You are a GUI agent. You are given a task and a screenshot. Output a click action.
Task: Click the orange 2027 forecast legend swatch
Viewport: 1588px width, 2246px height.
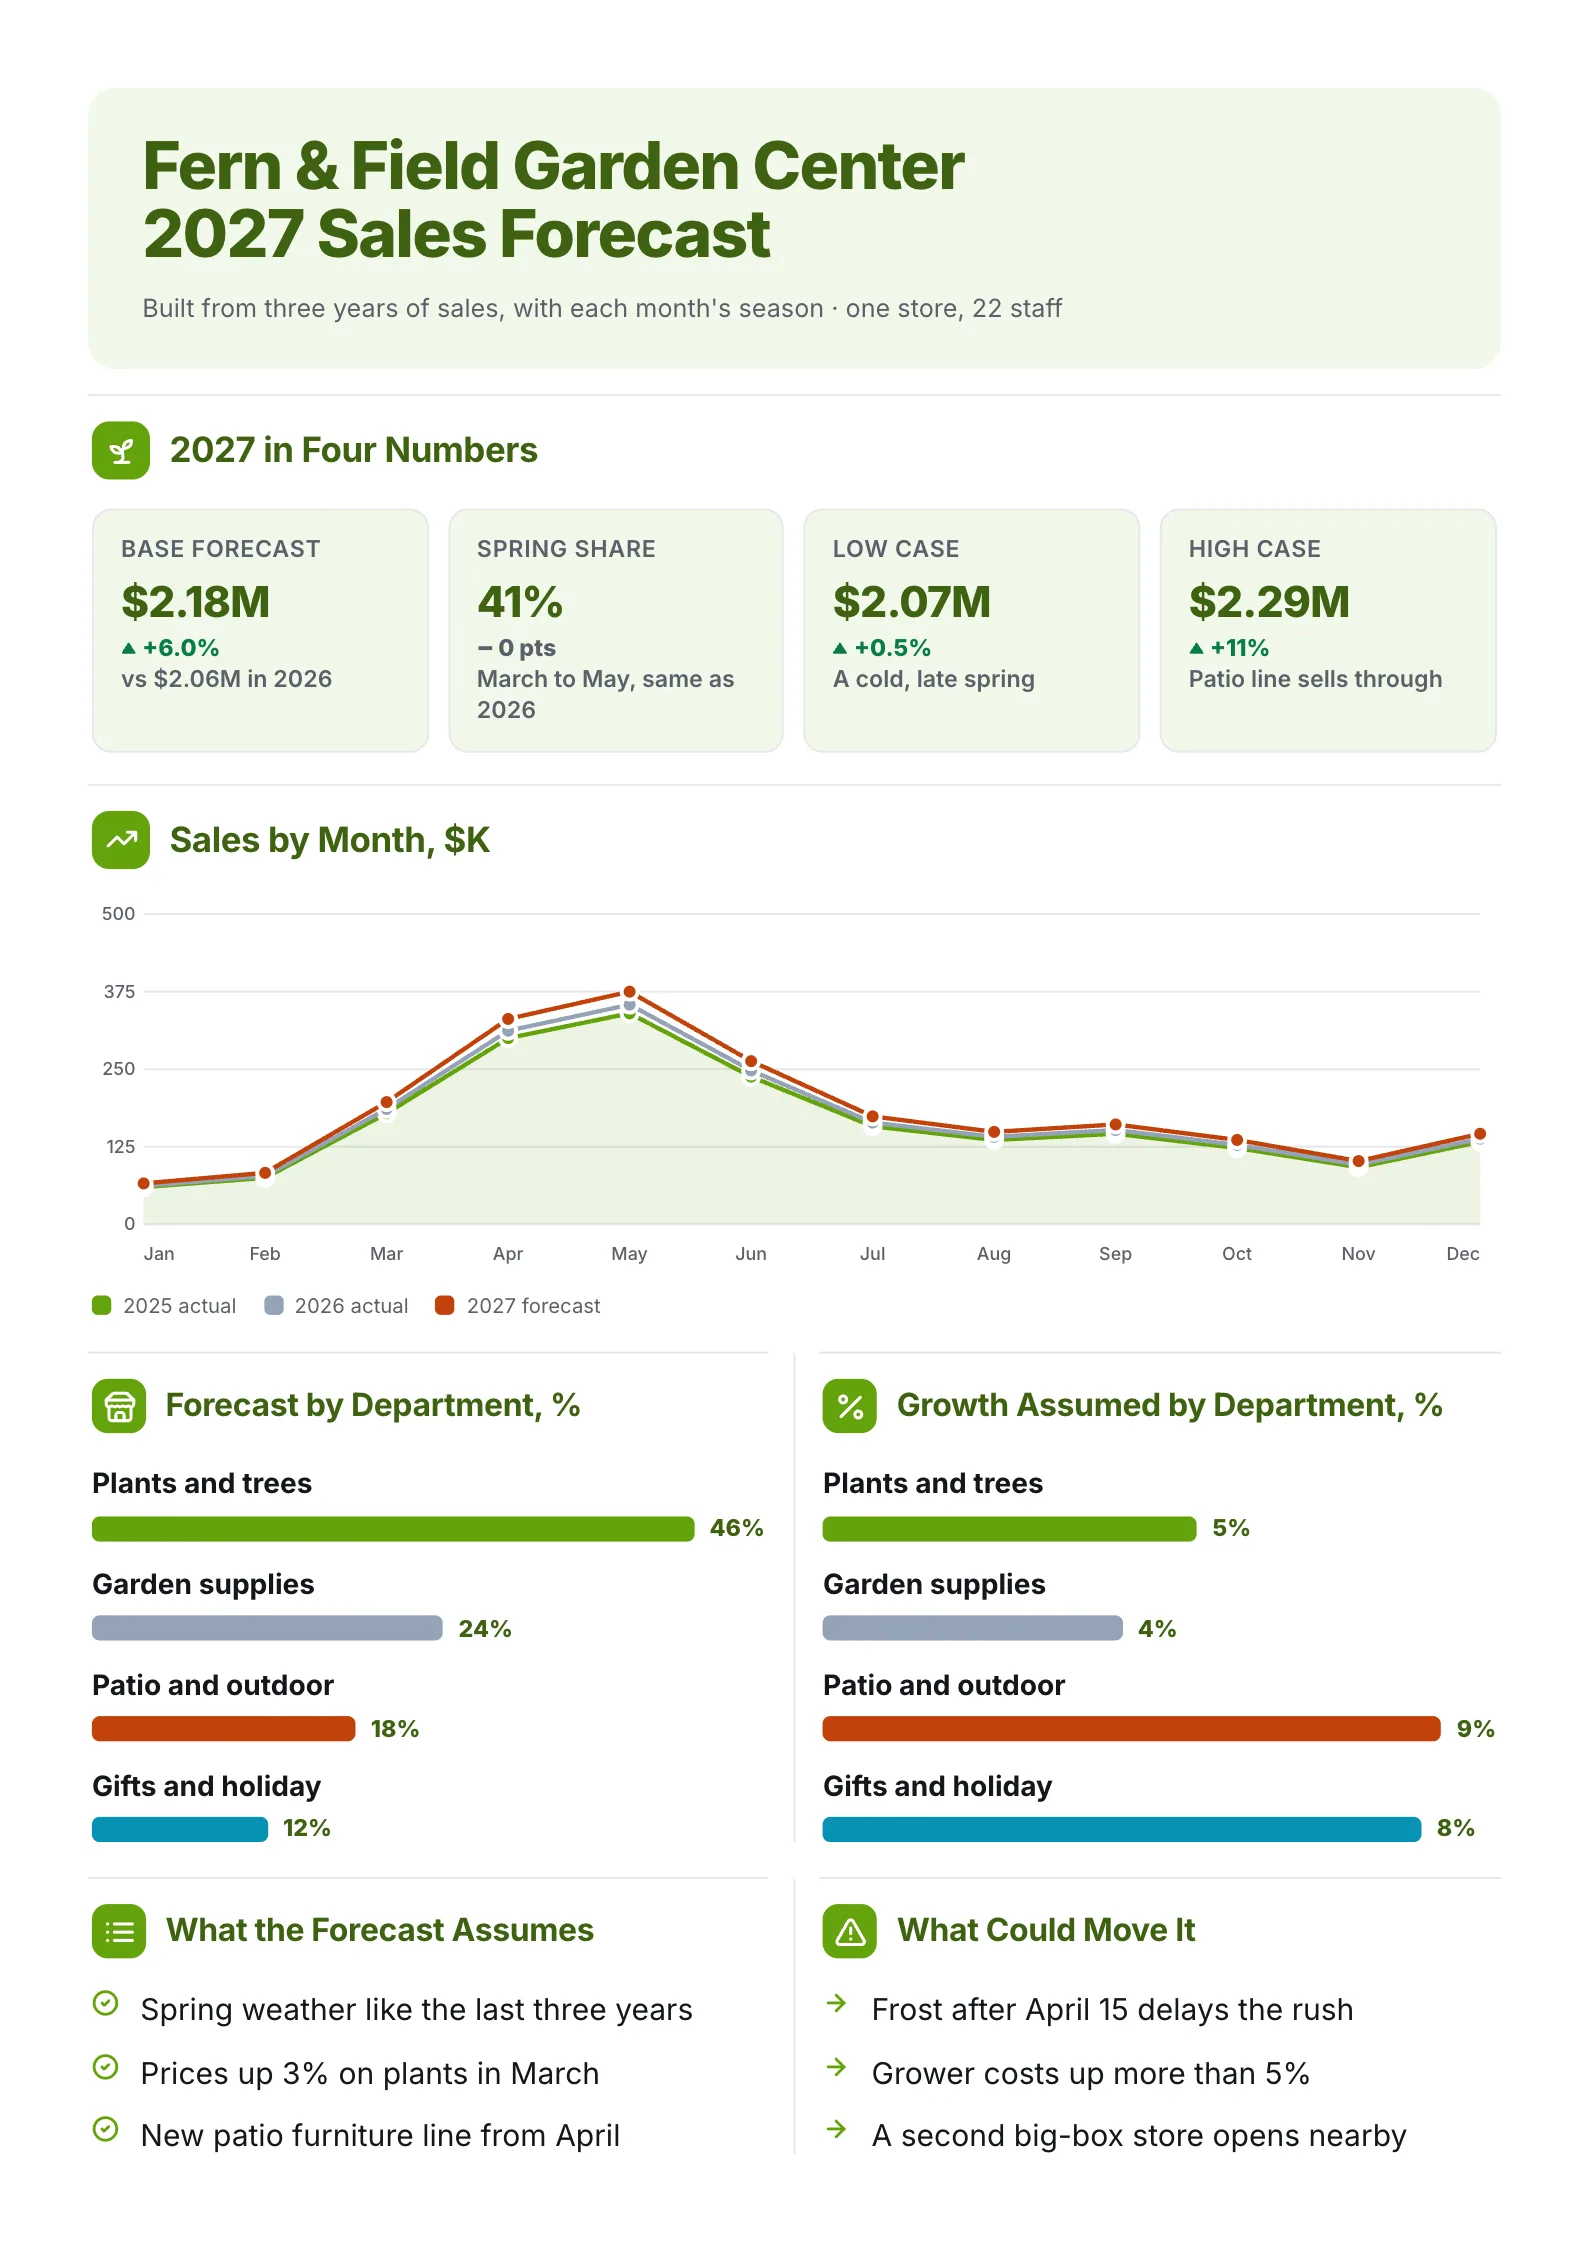coord(445,1305)
